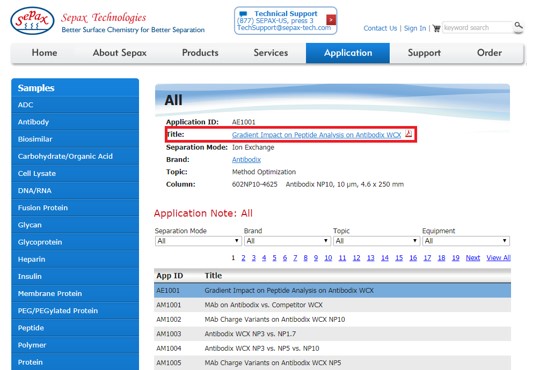Go to the Home menu
Screen dimensions: 554x370
click(x=45, y=53)
